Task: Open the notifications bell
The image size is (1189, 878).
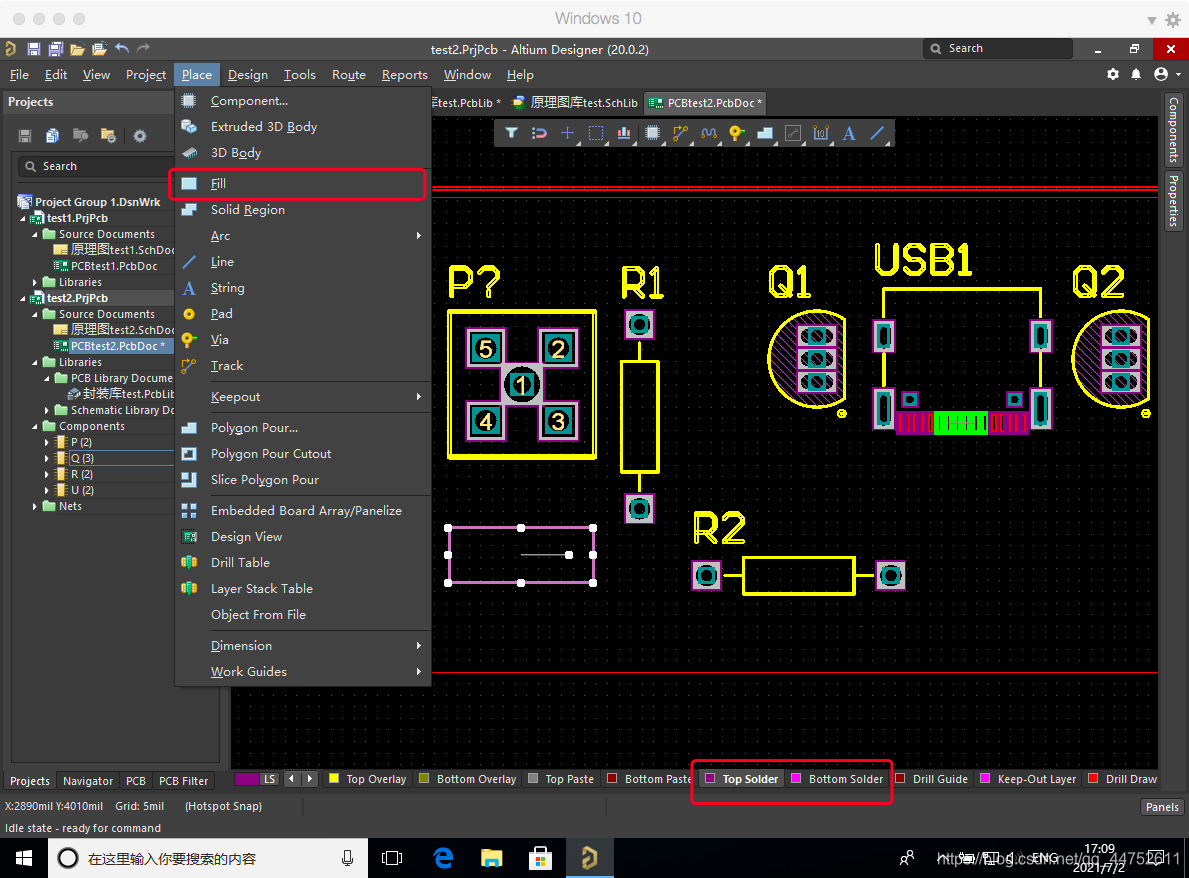Action: pyautogui.click(x=1136, y=74)
